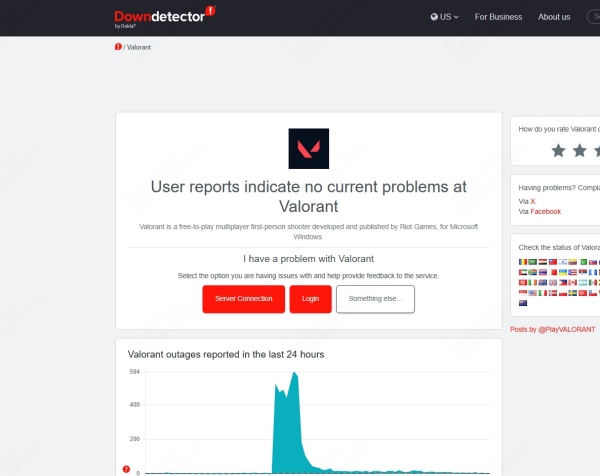Open Posts by @PlayVALORANT link

[552, 329]
